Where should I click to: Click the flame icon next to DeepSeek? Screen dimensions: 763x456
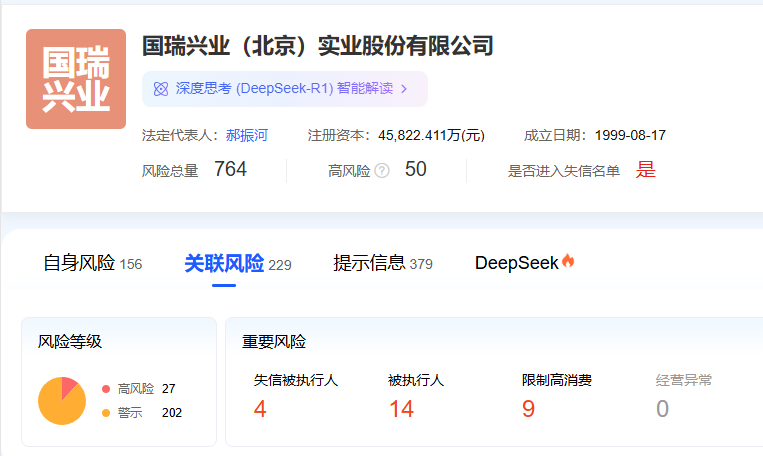coord(568,261)
